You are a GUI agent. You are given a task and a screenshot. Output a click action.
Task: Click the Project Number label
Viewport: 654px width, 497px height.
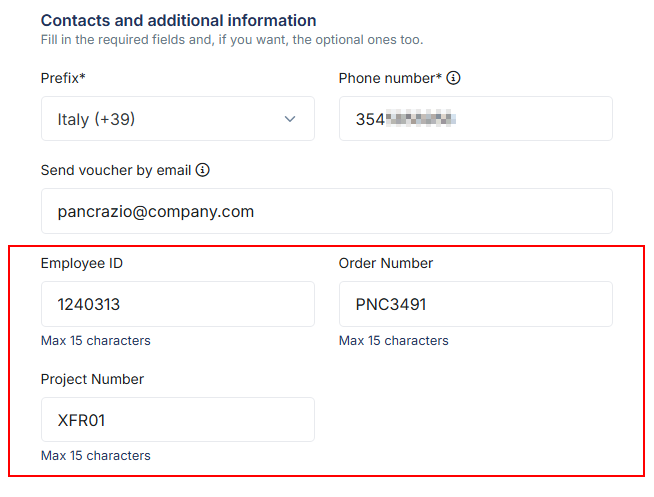tap(92, 379)
